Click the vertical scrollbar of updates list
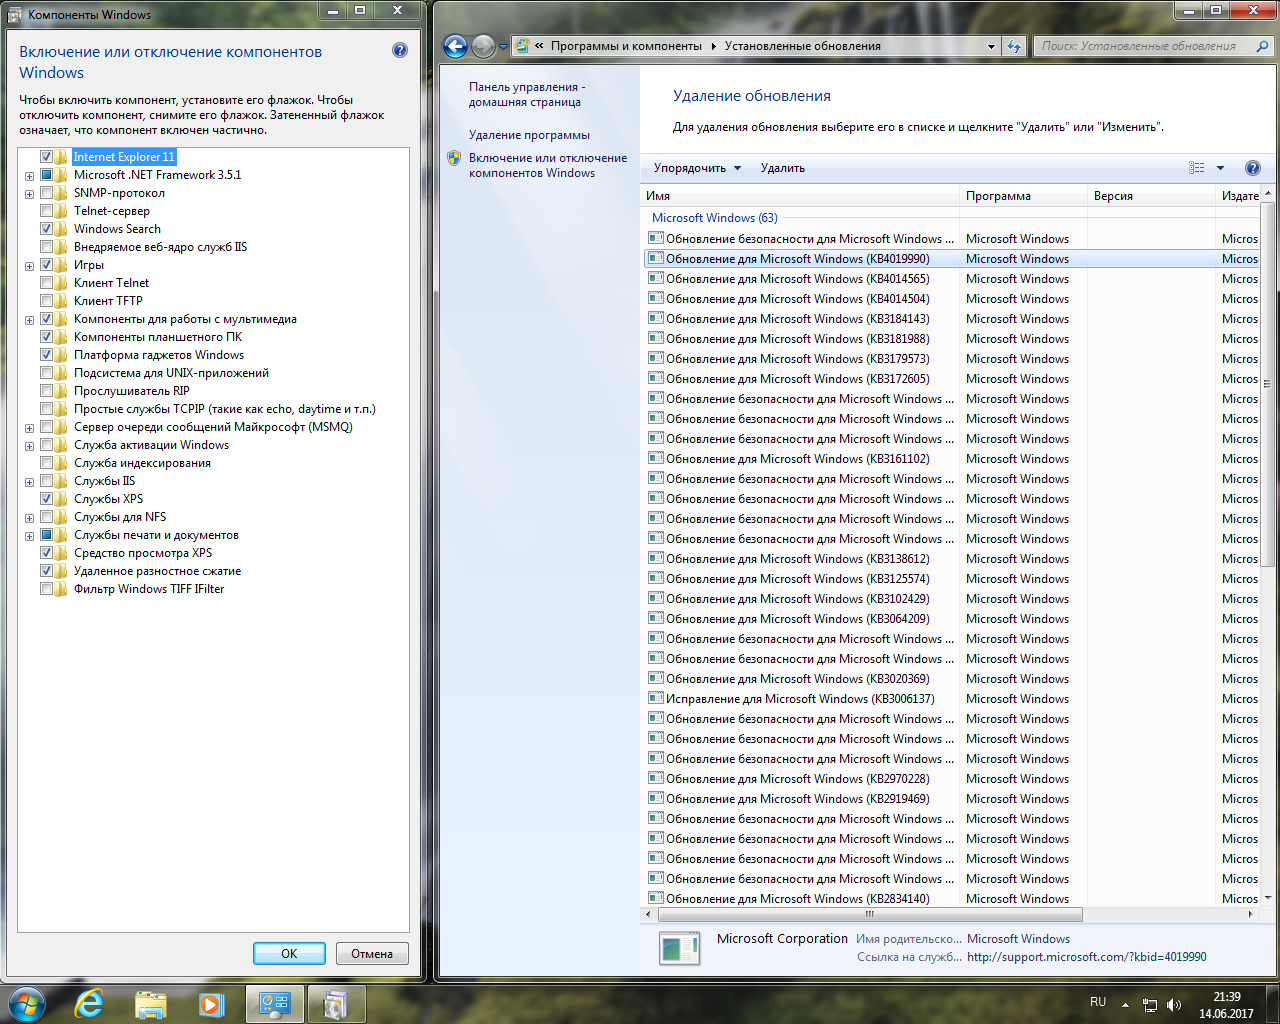This screenshot has width=1280, height=1024. [x=1267, y=385]
